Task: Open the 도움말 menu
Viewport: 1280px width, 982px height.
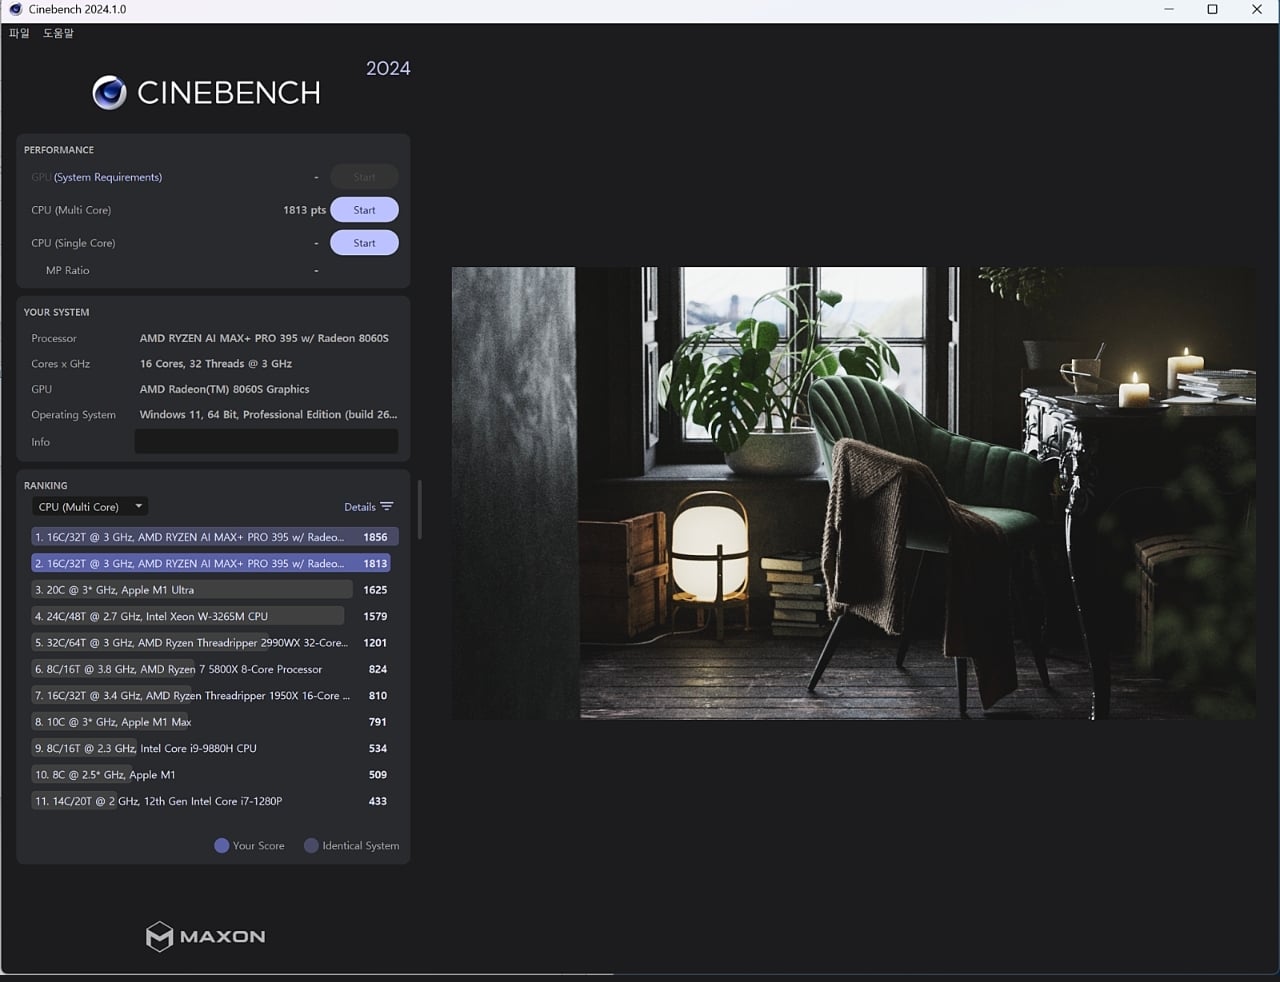Action: pos(58,33)
